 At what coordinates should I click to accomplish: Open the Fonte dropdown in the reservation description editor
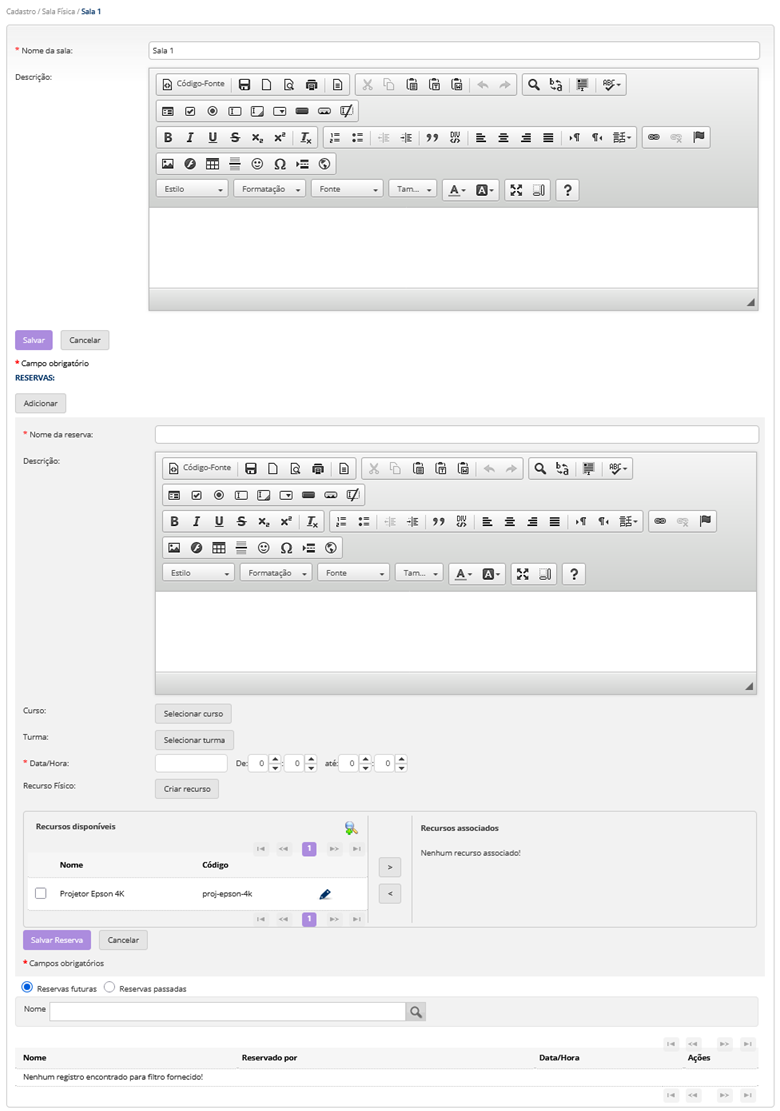pyautogui.click(x=353, y=574)
